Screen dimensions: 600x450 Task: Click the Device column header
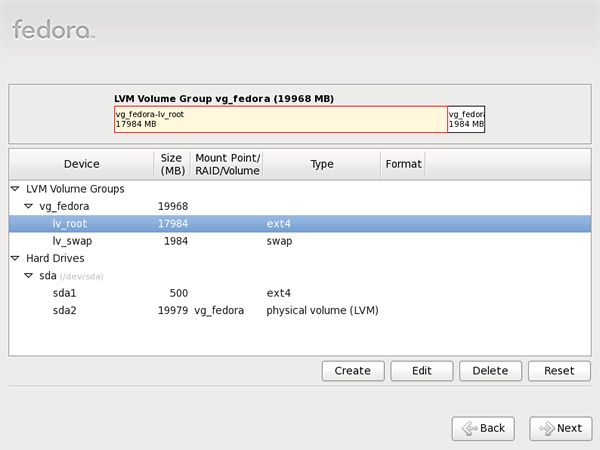coord(81,164)
